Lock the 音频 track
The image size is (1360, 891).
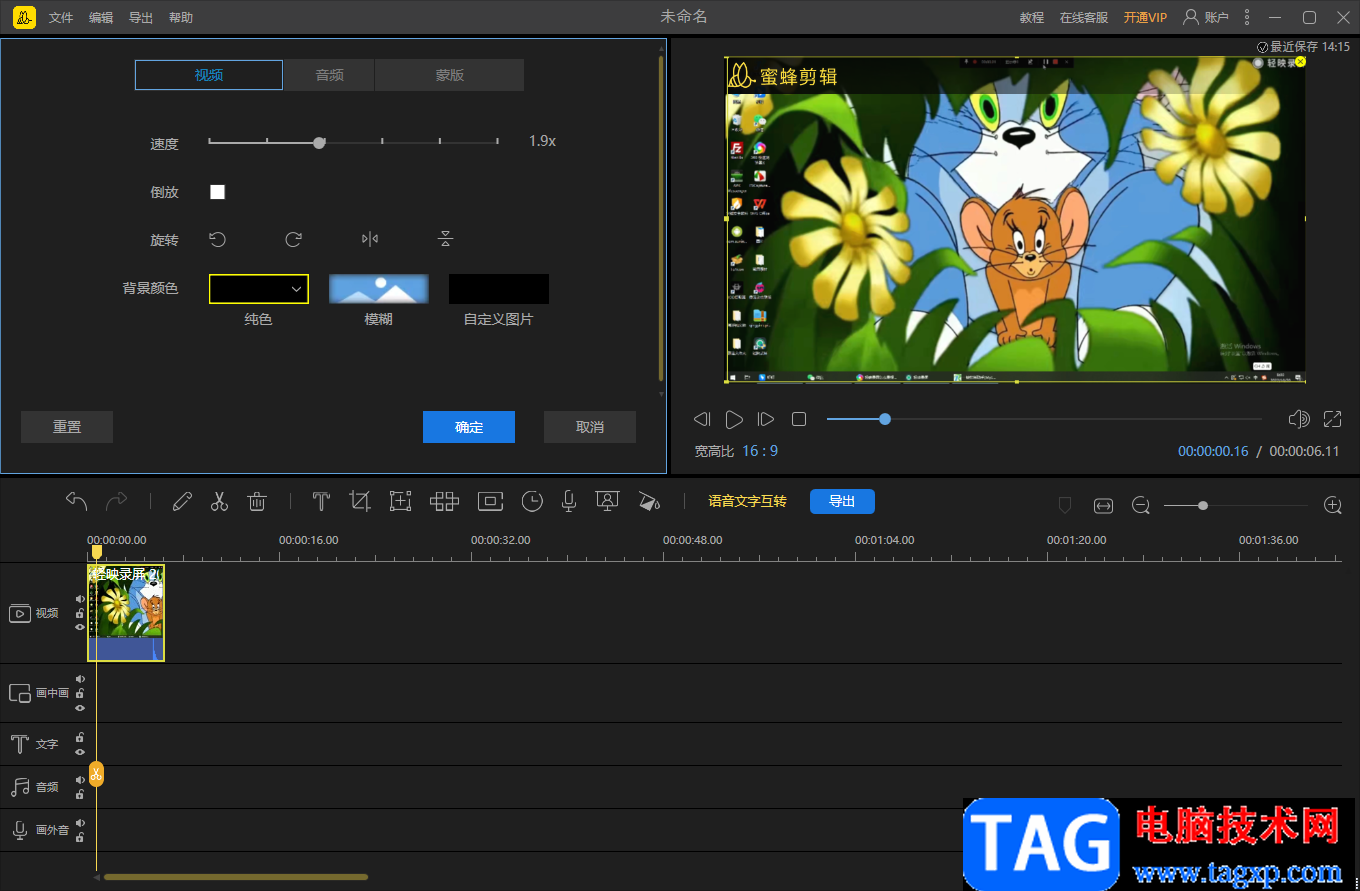point(80,794)
